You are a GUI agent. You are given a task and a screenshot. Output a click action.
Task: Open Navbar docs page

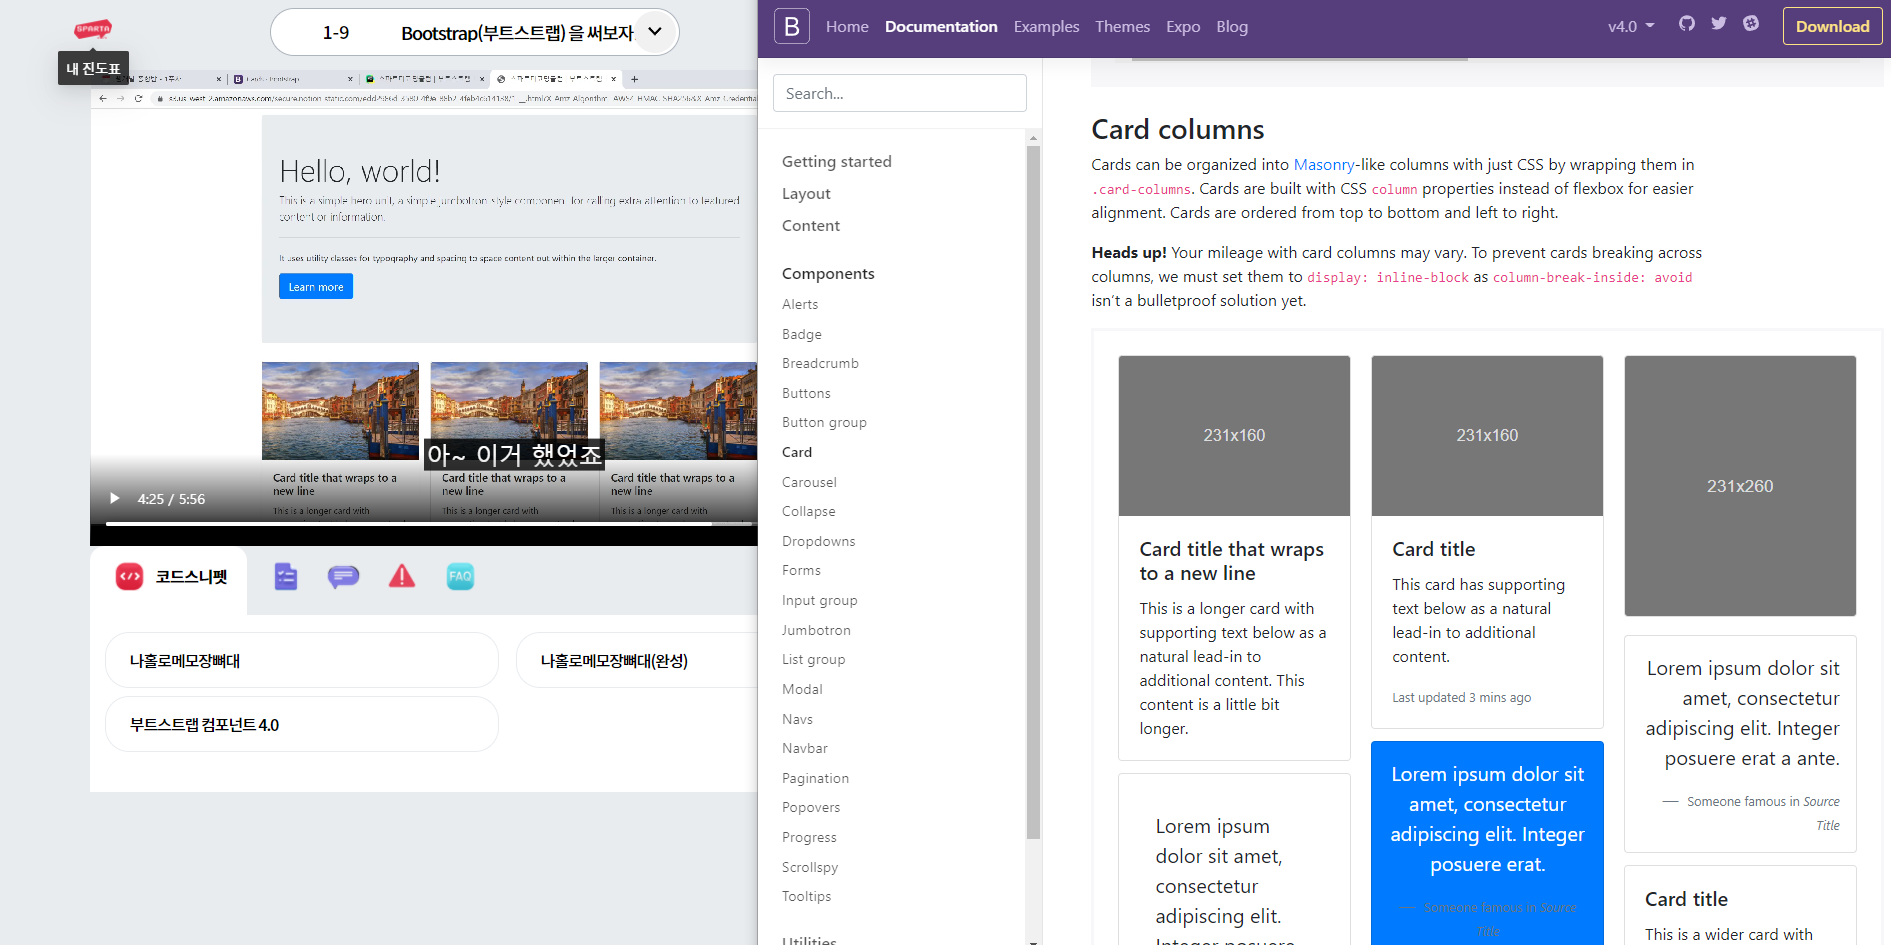805,748
